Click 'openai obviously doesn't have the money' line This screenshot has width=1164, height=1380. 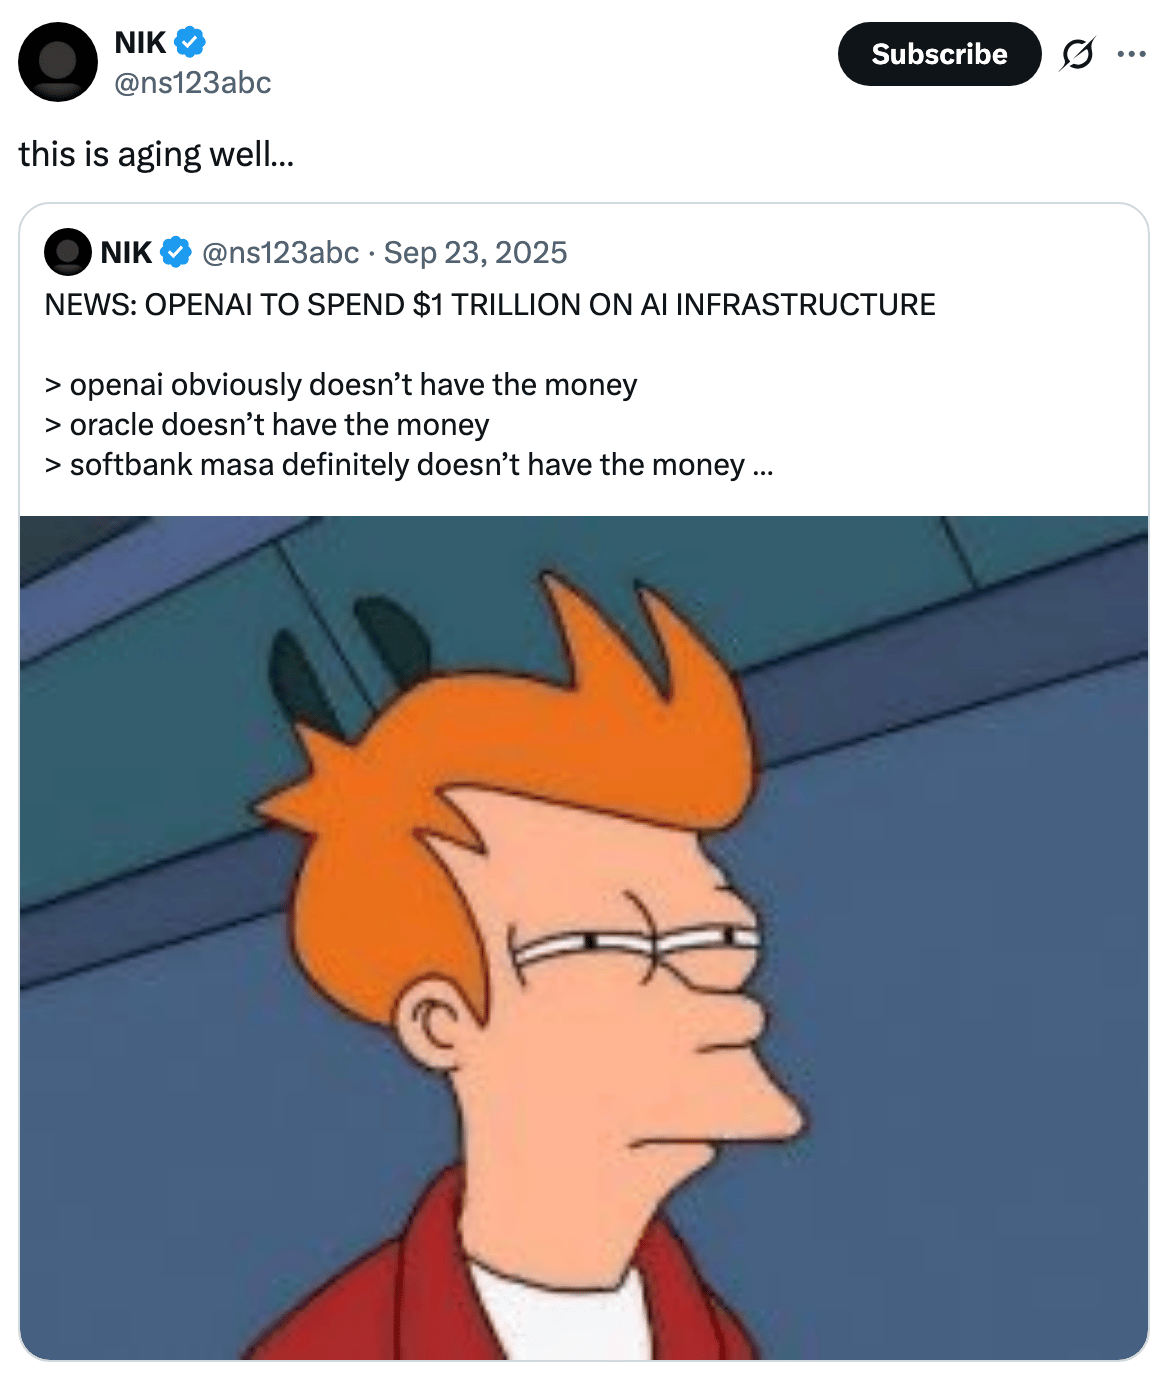coord(341,384)
